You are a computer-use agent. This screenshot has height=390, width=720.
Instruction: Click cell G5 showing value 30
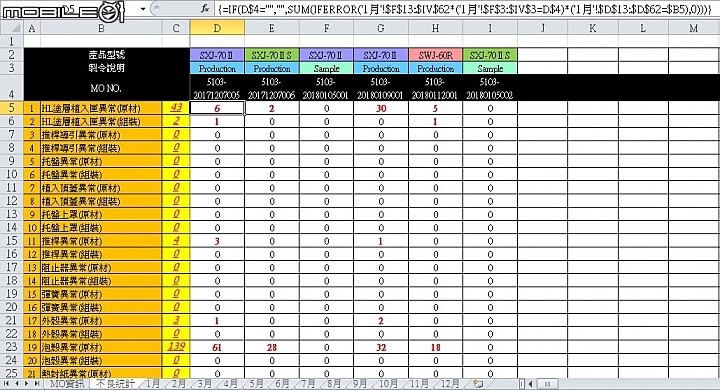tap(381, 108)
